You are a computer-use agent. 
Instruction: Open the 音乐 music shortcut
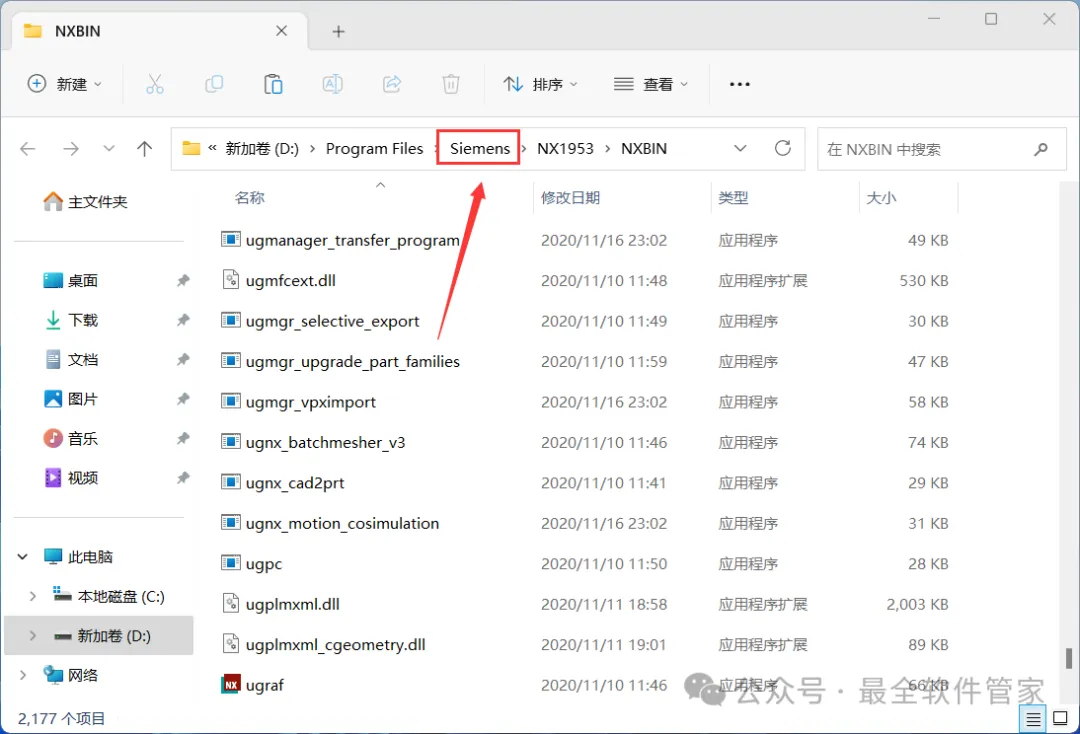click(x=71, y=438)
